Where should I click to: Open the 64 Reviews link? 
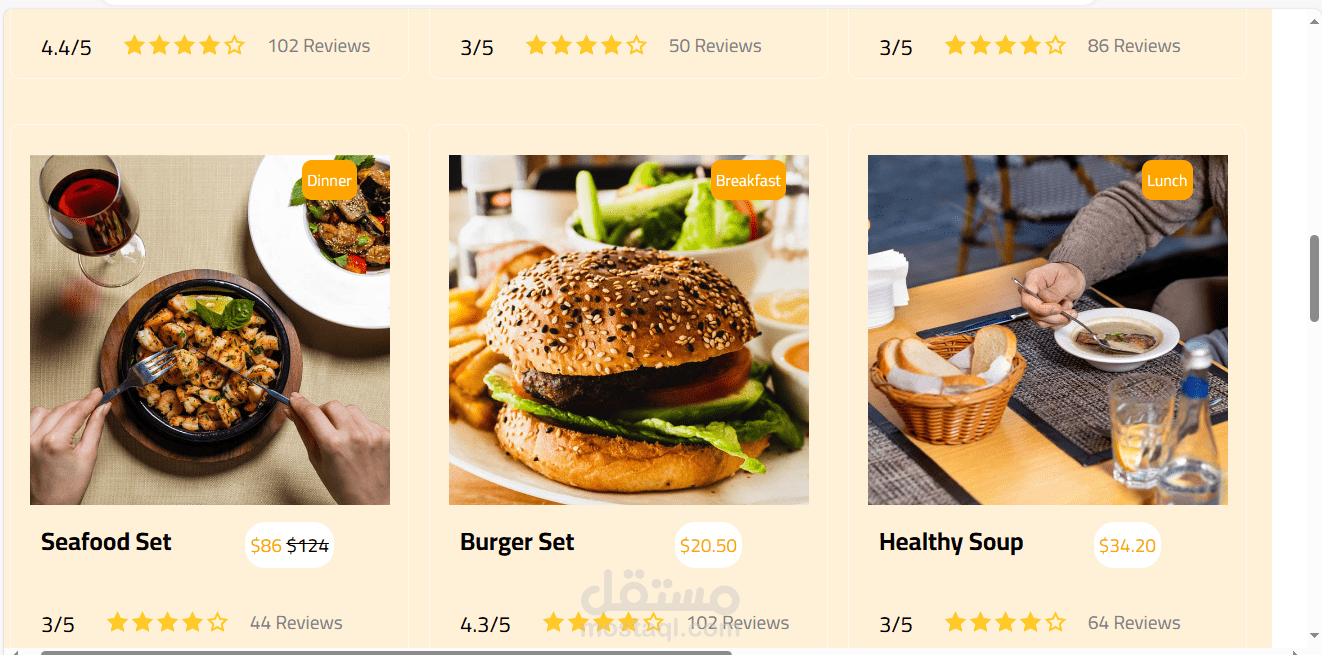[1134, 622]
